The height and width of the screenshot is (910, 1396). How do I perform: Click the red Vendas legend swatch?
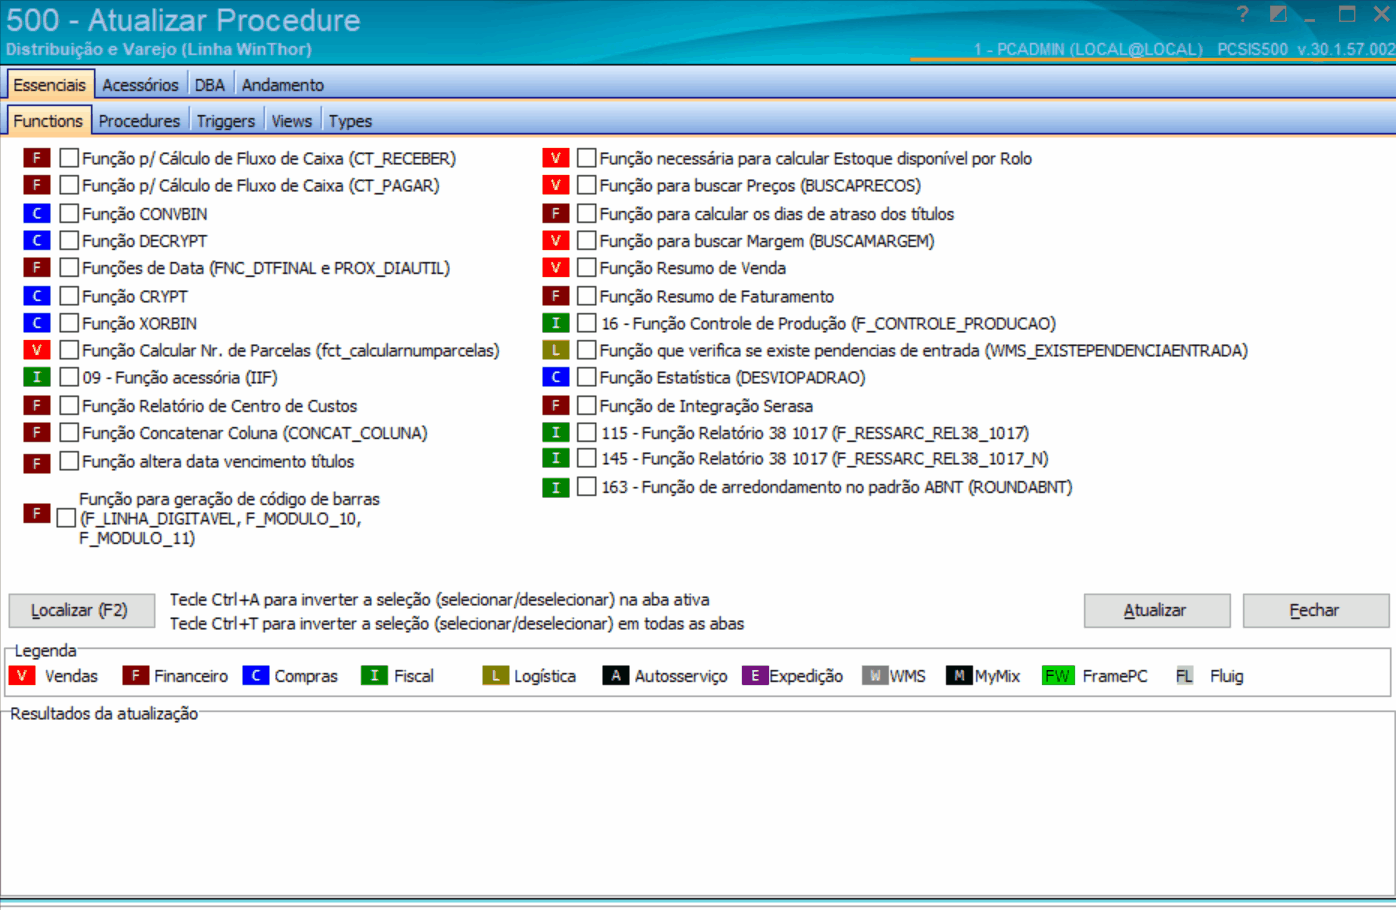tap(22, 676)
